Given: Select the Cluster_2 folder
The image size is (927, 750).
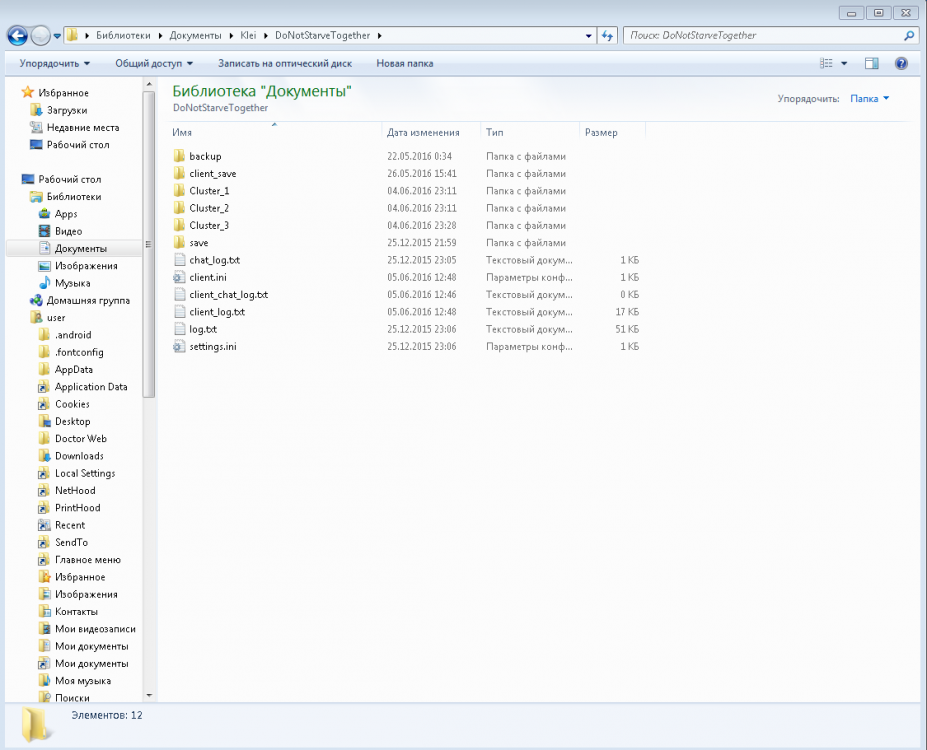Looking at the screenshot, I should pos(209,208).
